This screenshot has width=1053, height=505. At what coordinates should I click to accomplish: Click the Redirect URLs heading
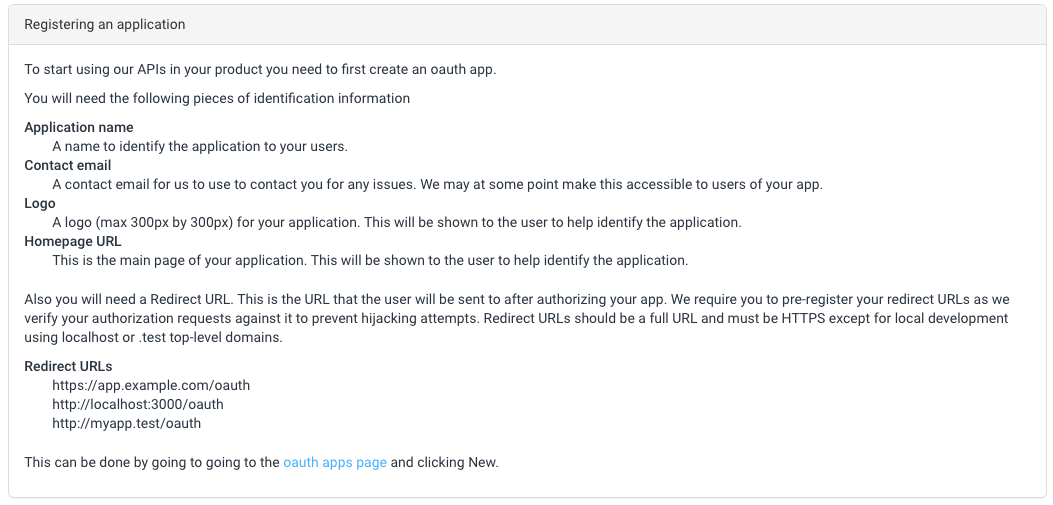[68, 366]
